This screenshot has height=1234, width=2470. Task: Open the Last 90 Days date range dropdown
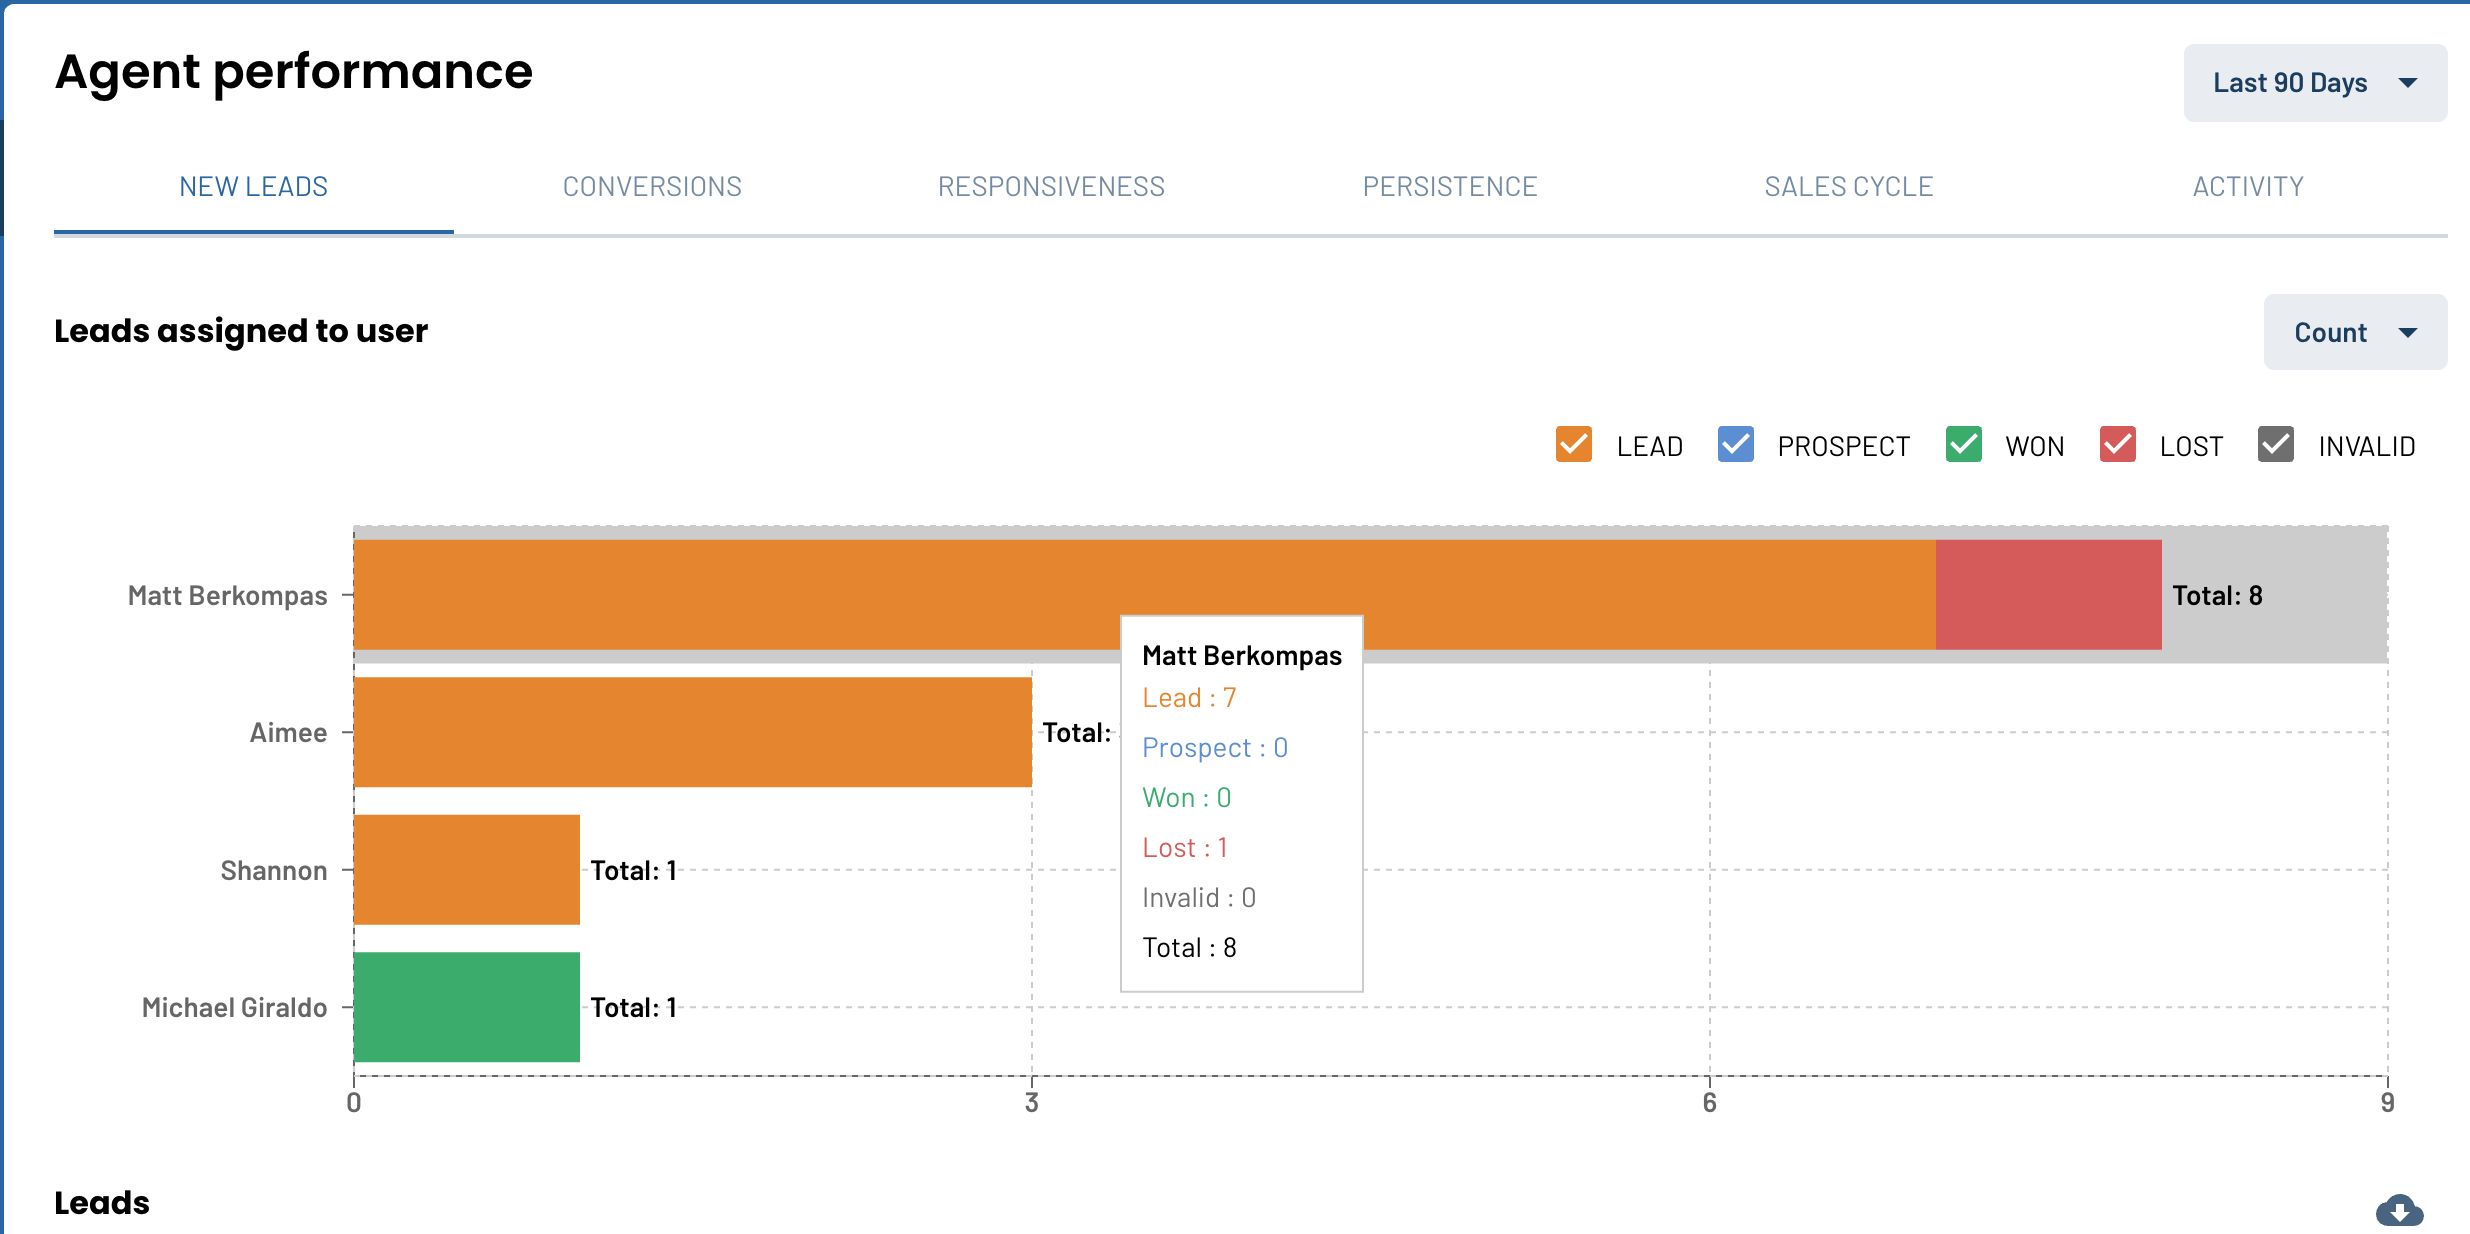(2315, 83)
